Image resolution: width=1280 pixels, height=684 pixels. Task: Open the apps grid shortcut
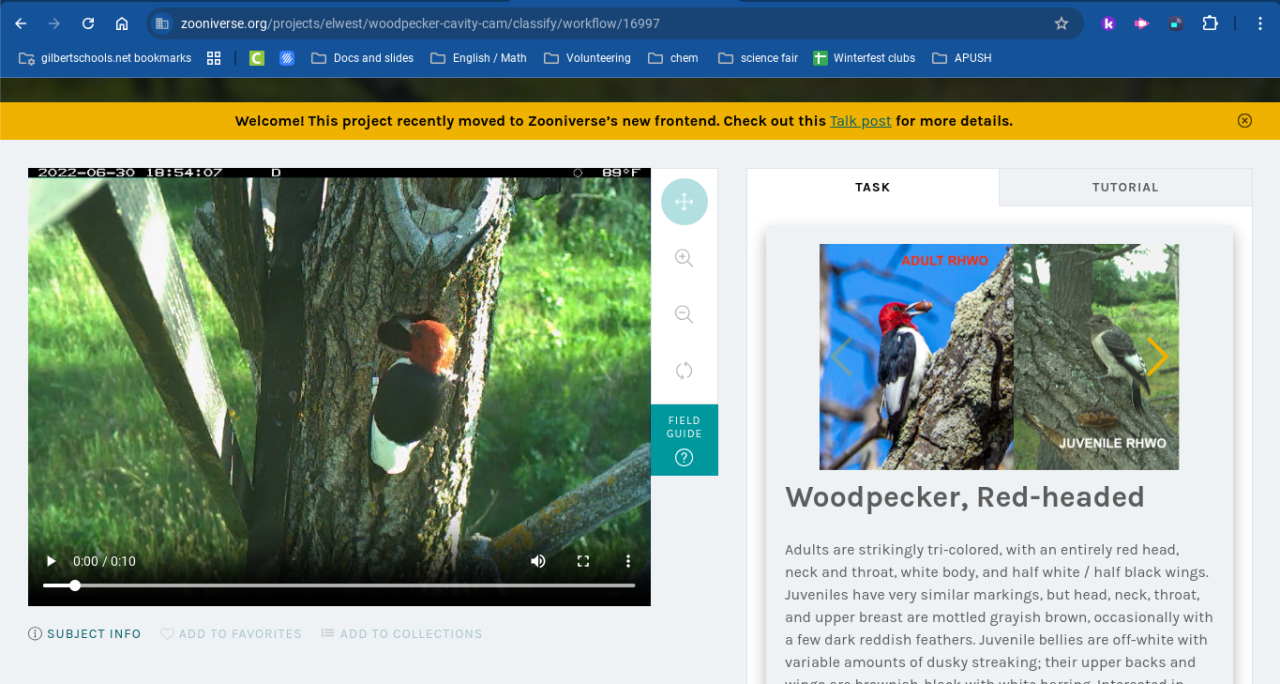(214, 58)
